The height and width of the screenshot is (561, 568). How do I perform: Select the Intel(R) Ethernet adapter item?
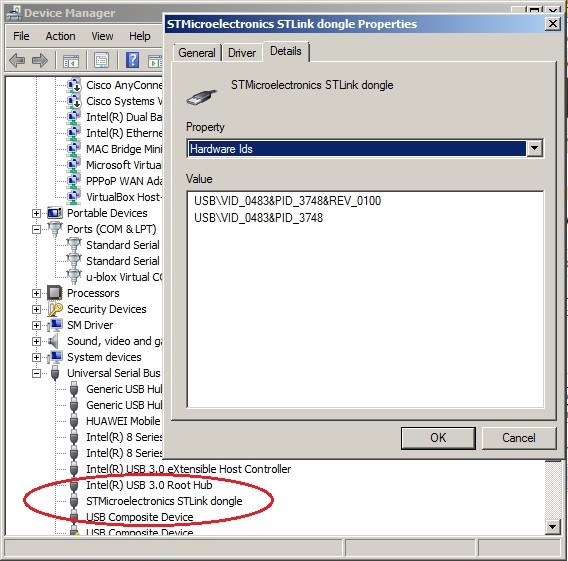pyautogui.click(x=124, y=133)
